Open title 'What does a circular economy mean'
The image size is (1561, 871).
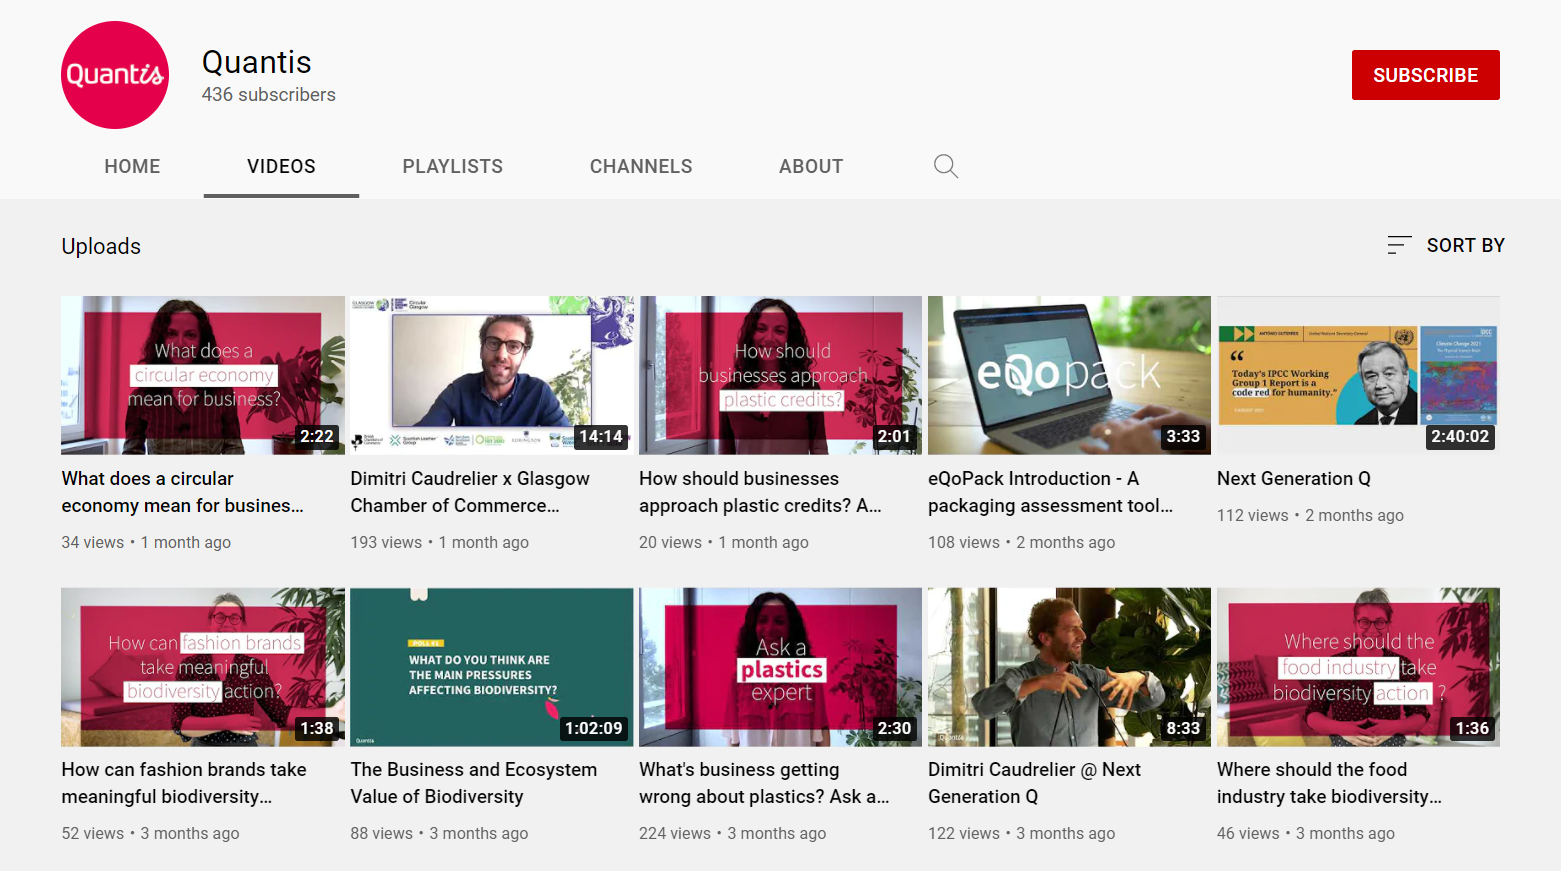(x=182, y=492)
